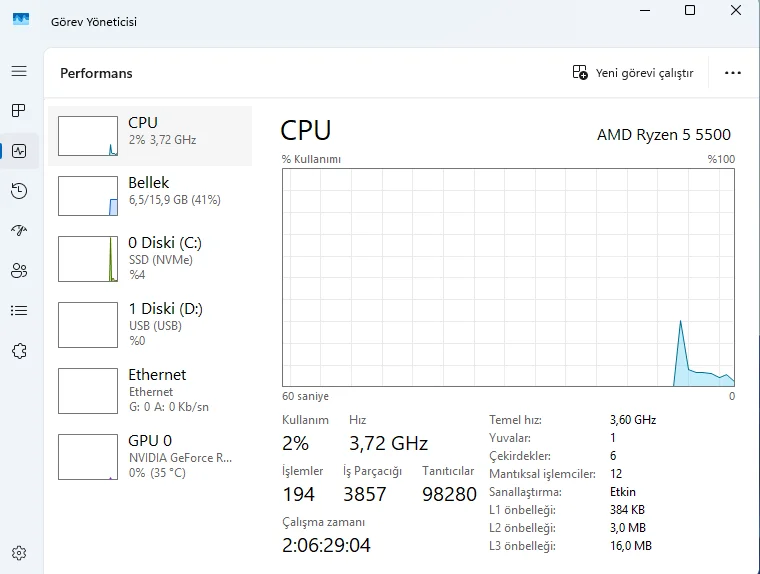Expand the hamburger navigation menu
This screenshot has width=760, height=574.
pos(19,71)
